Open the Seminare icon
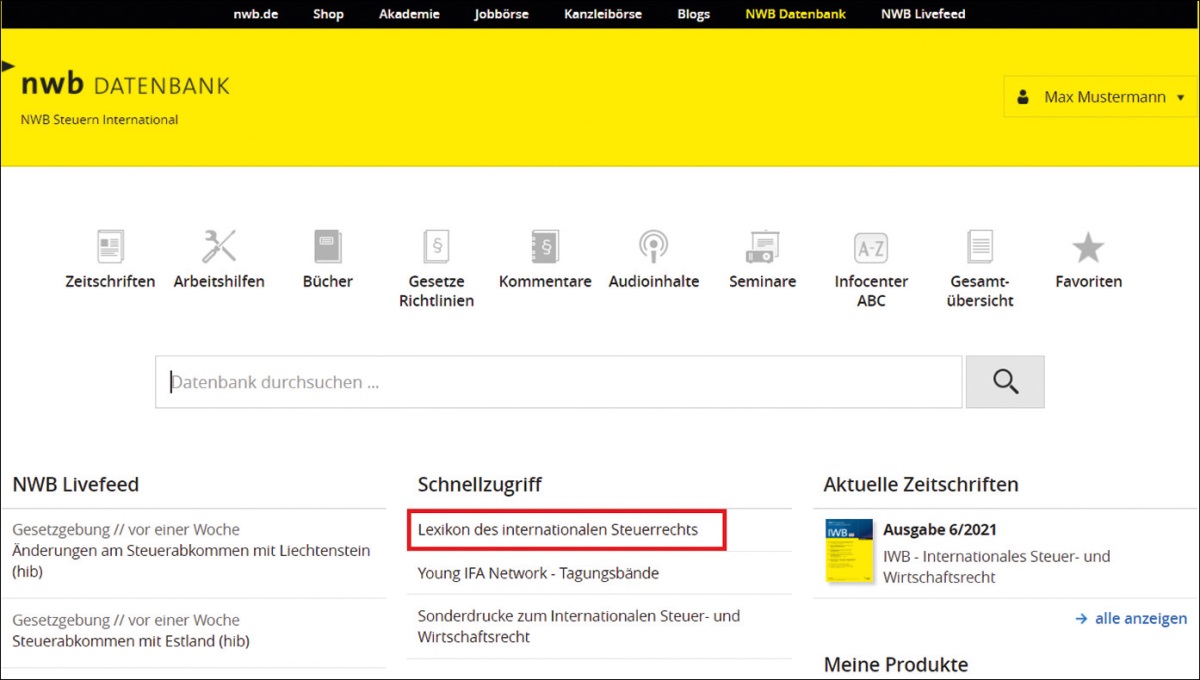 (762, 246)
